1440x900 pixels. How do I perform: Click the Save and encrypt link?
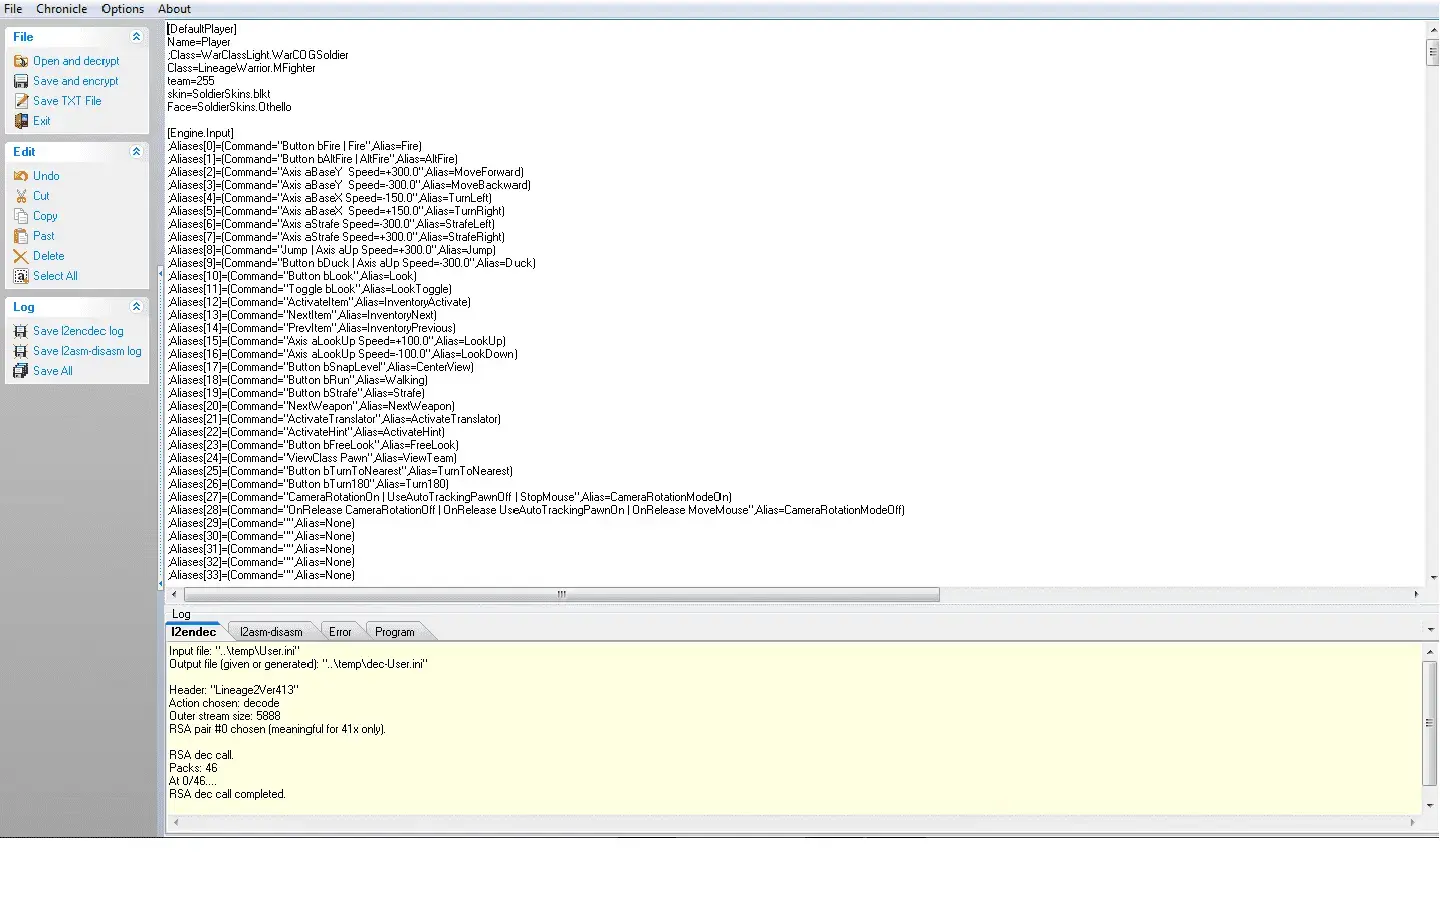[x=76, y=81]
